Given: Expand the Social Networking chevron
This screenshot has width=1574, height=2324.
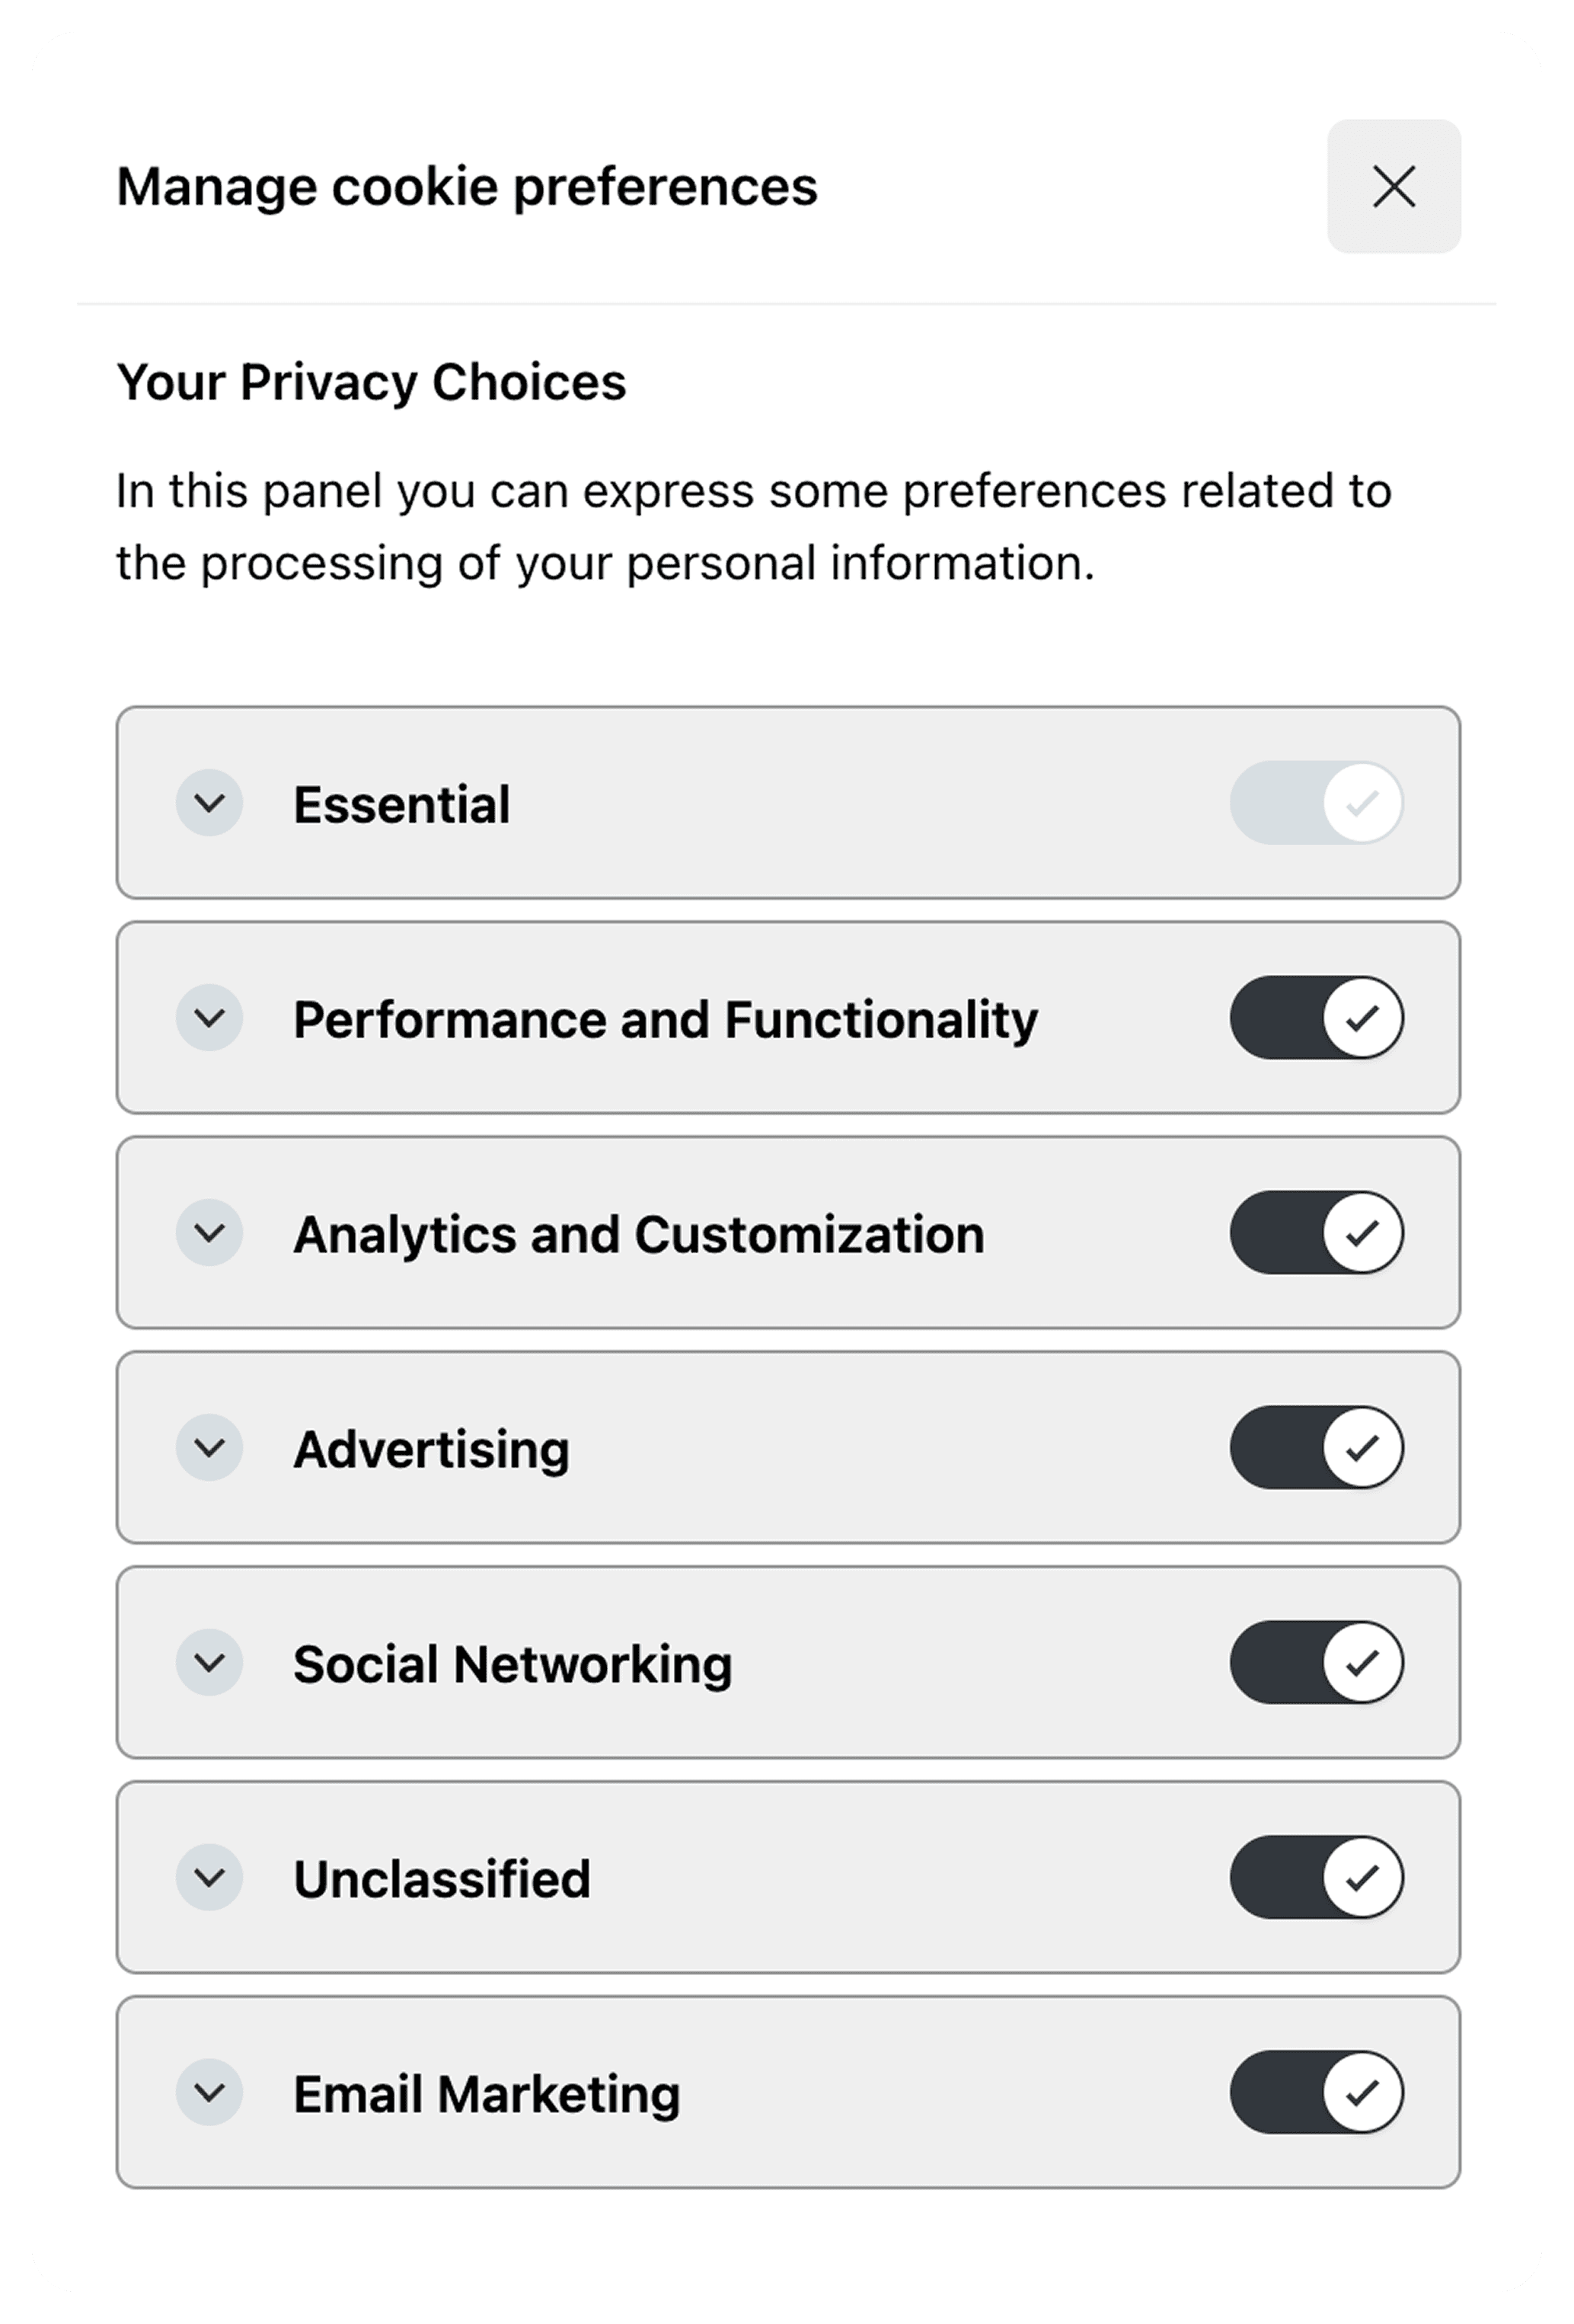Looking at the screenshot, I should pyautogui.click(x=210, y=1662).
